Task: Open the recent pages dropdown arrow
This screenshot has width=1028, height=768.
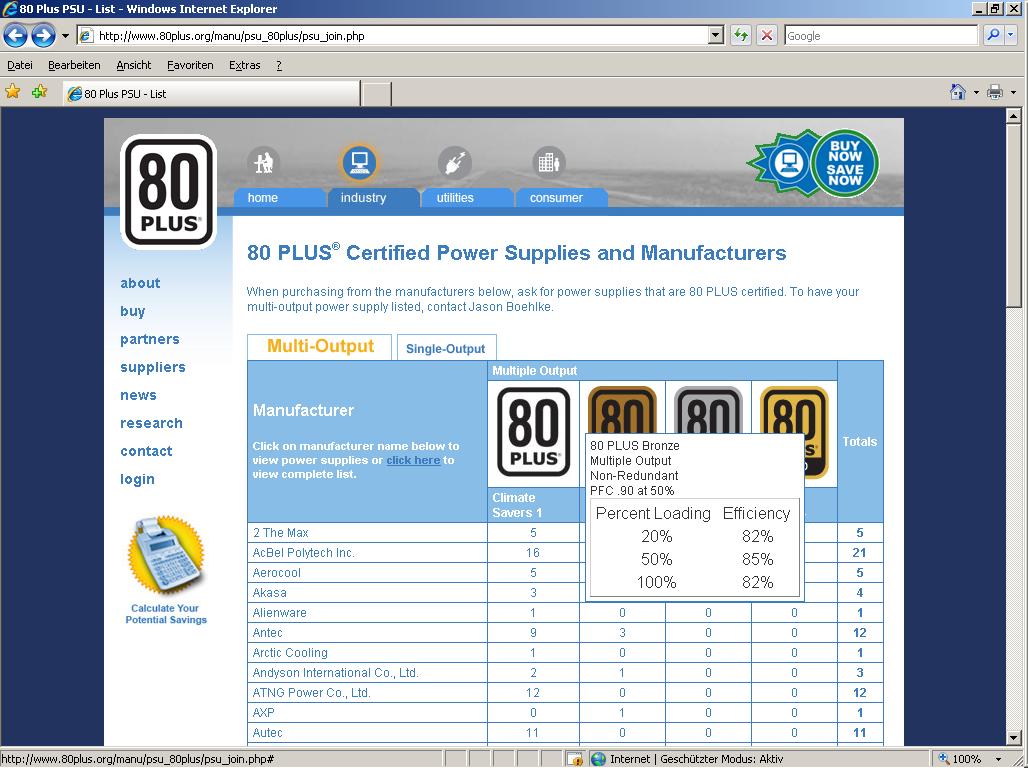Action: 65,36
